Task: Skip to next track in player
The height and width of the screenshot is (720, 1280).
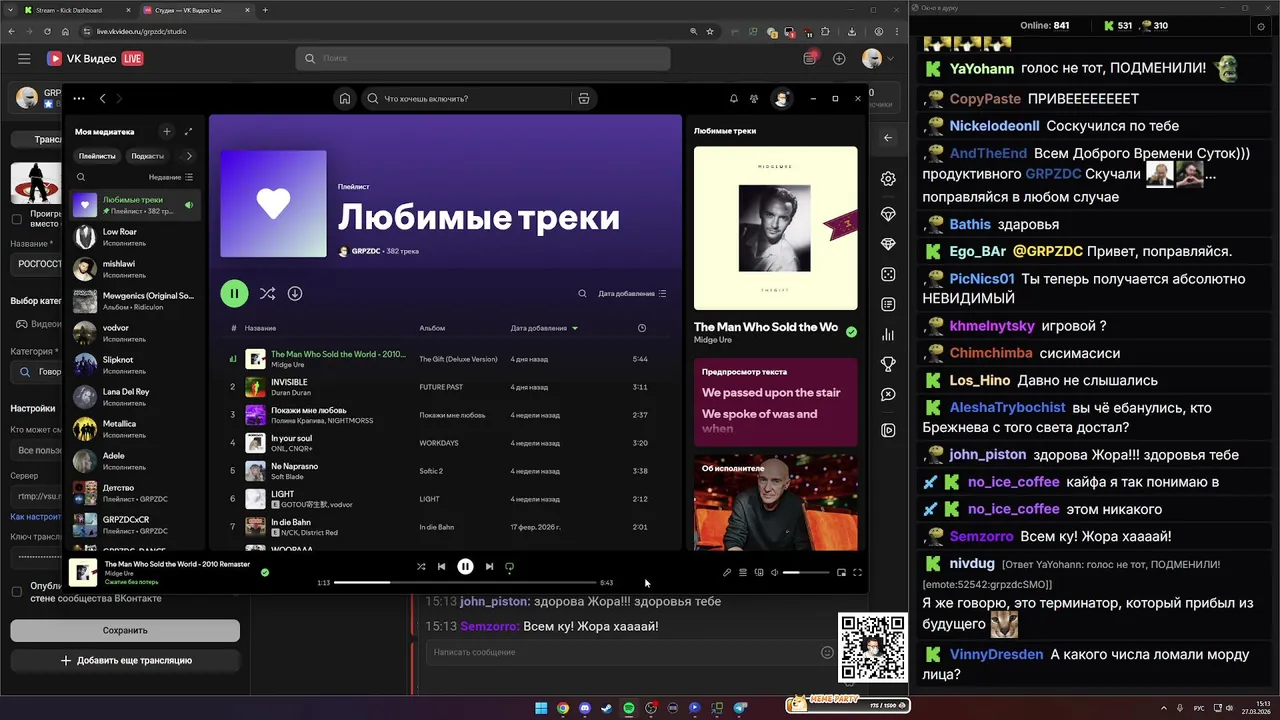Action: click(489, 566)
